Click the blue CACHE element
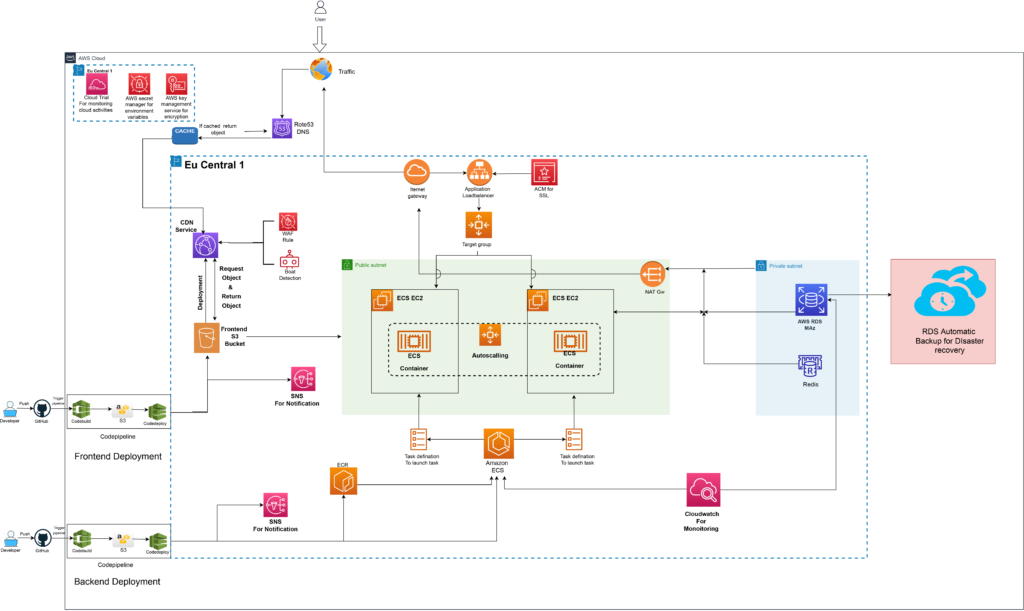The height and width of the screenshot is (611, 1024). click(184, 134)
